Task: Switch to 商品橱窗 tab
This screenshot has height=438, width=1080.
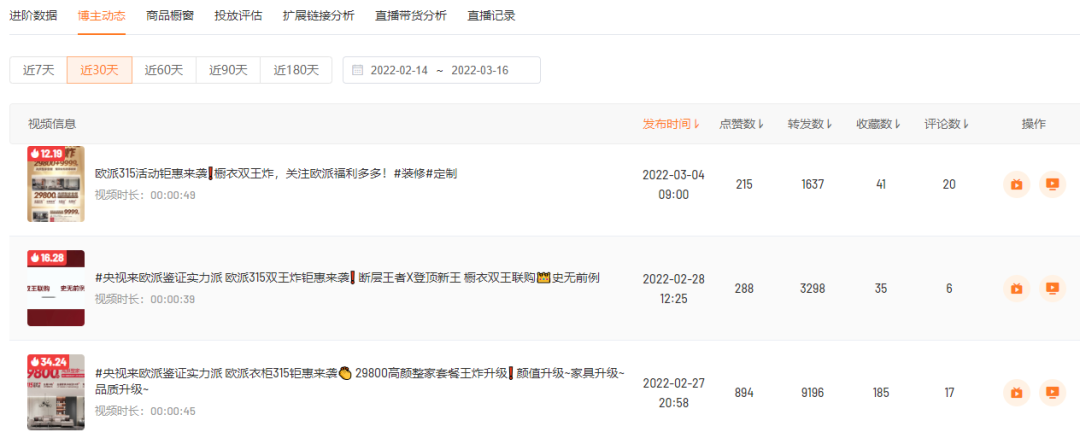Action: click(170, 16)
